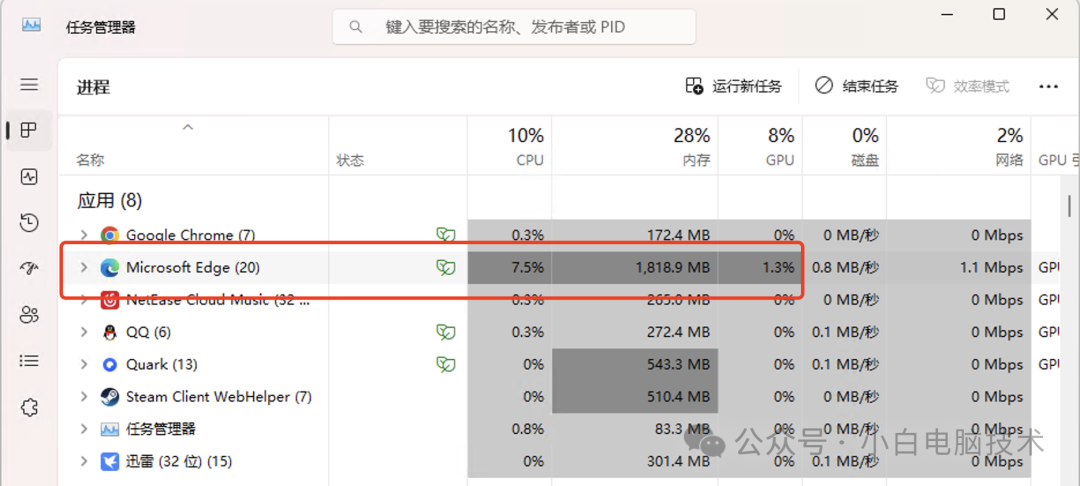Open the more options ellipsis menu
Screen dimensions: 1080x486
click(1048, 86)
